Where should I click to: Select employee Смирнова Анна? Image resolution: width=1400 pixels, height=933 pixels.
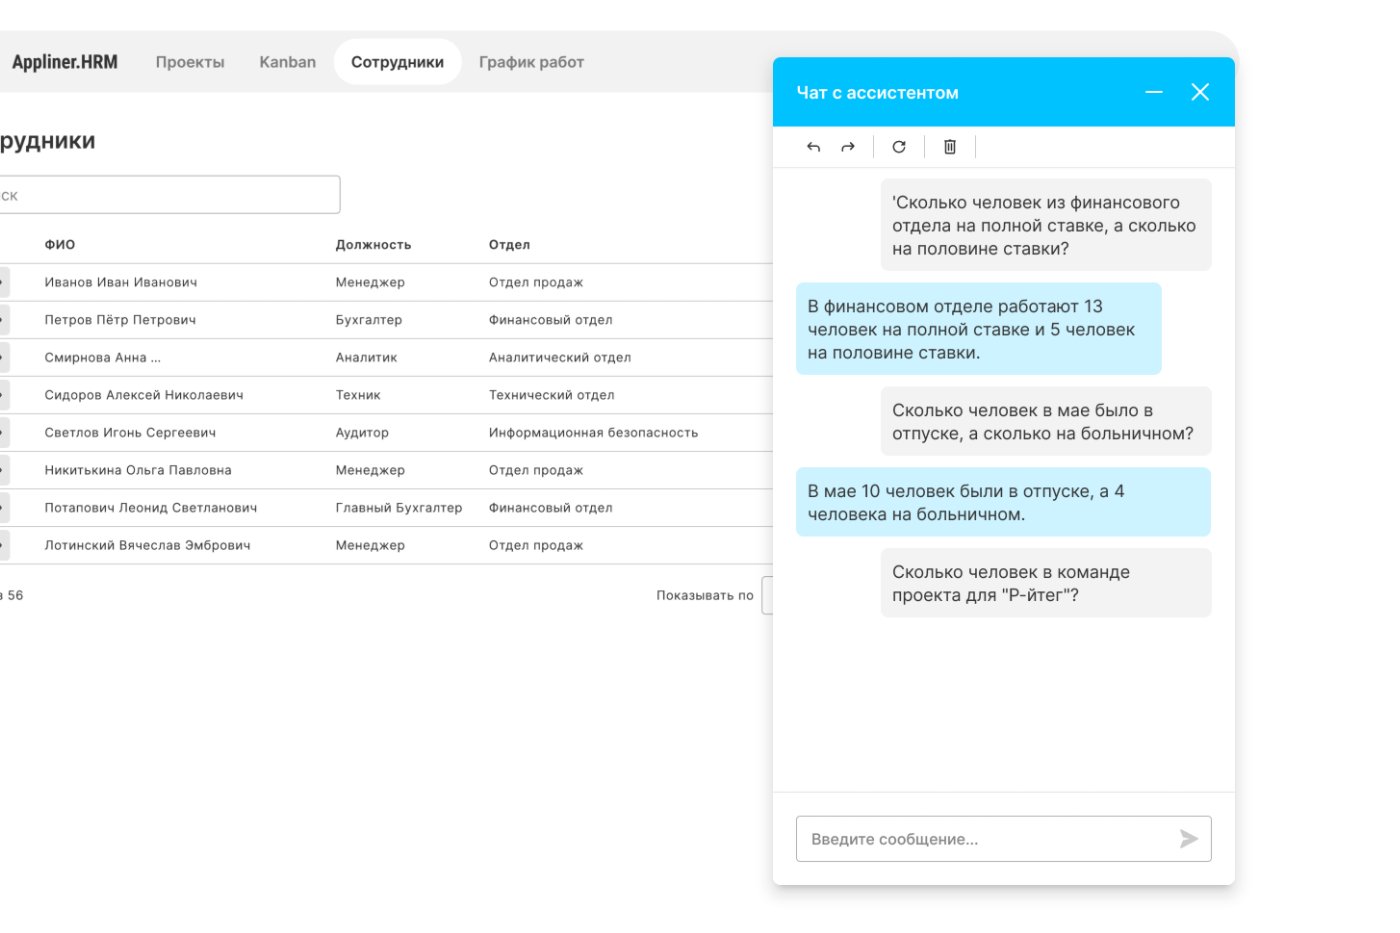pos(102,358)
